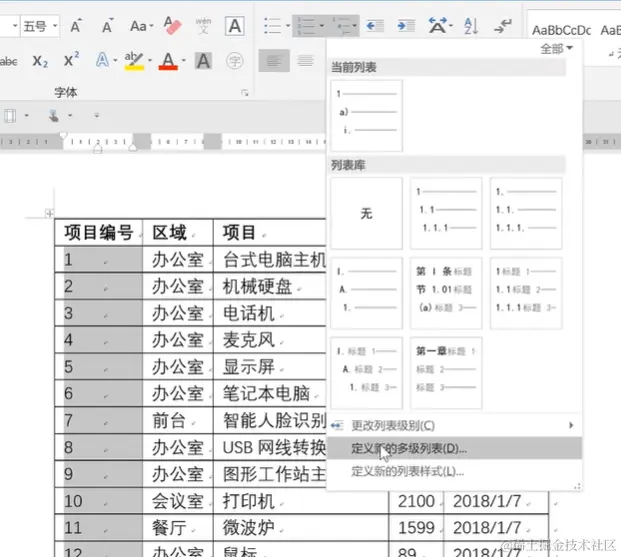
Task: Open font color dropdown arrow
Action: 183,61
